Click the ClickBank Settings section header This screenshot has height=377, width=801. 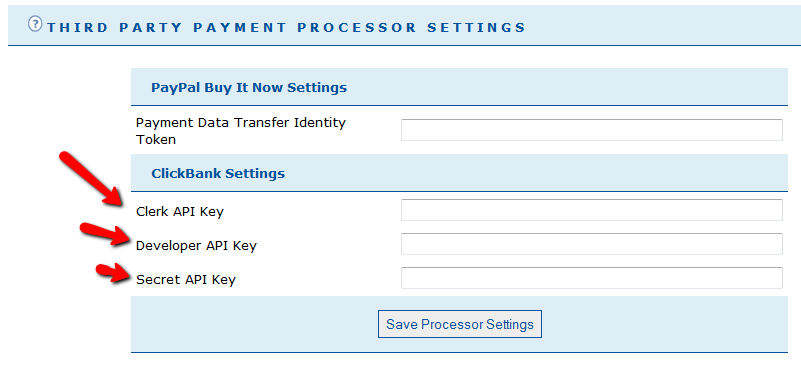[x=218, y=174]
